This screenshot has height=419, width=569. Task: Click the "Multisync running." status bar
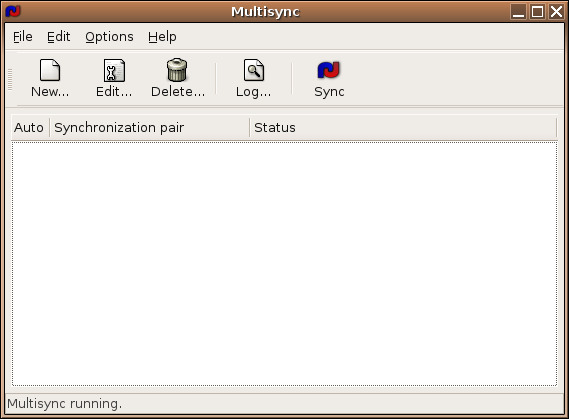pos(65,404)
